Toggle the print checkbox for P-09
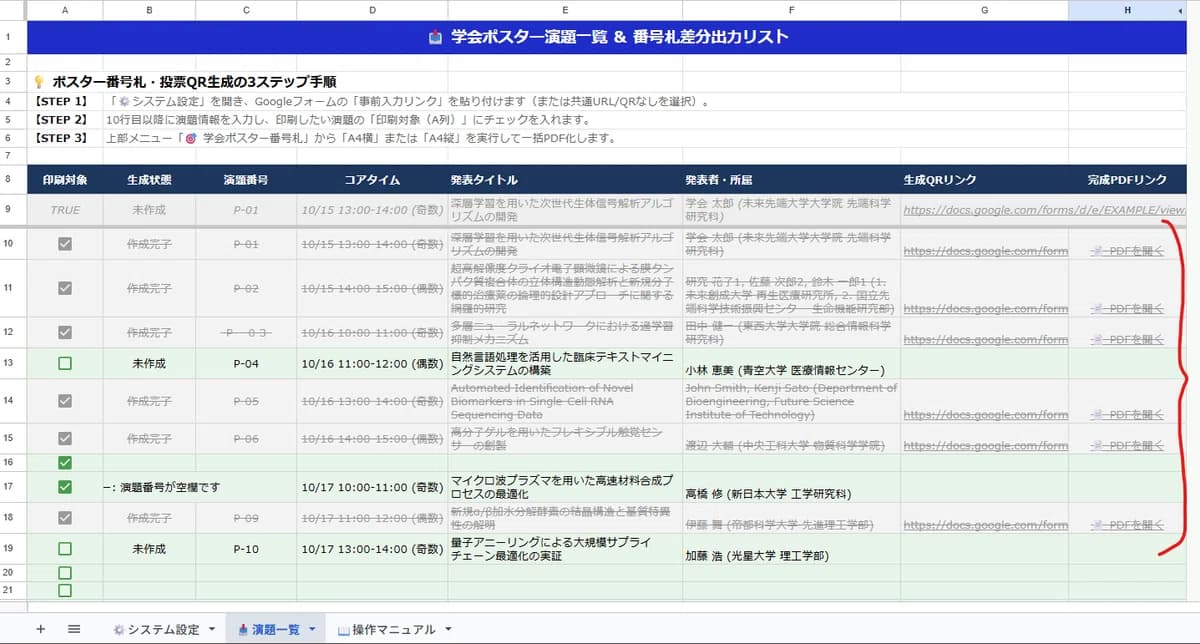The image size is (1200, 644). (x=65, y=518)
